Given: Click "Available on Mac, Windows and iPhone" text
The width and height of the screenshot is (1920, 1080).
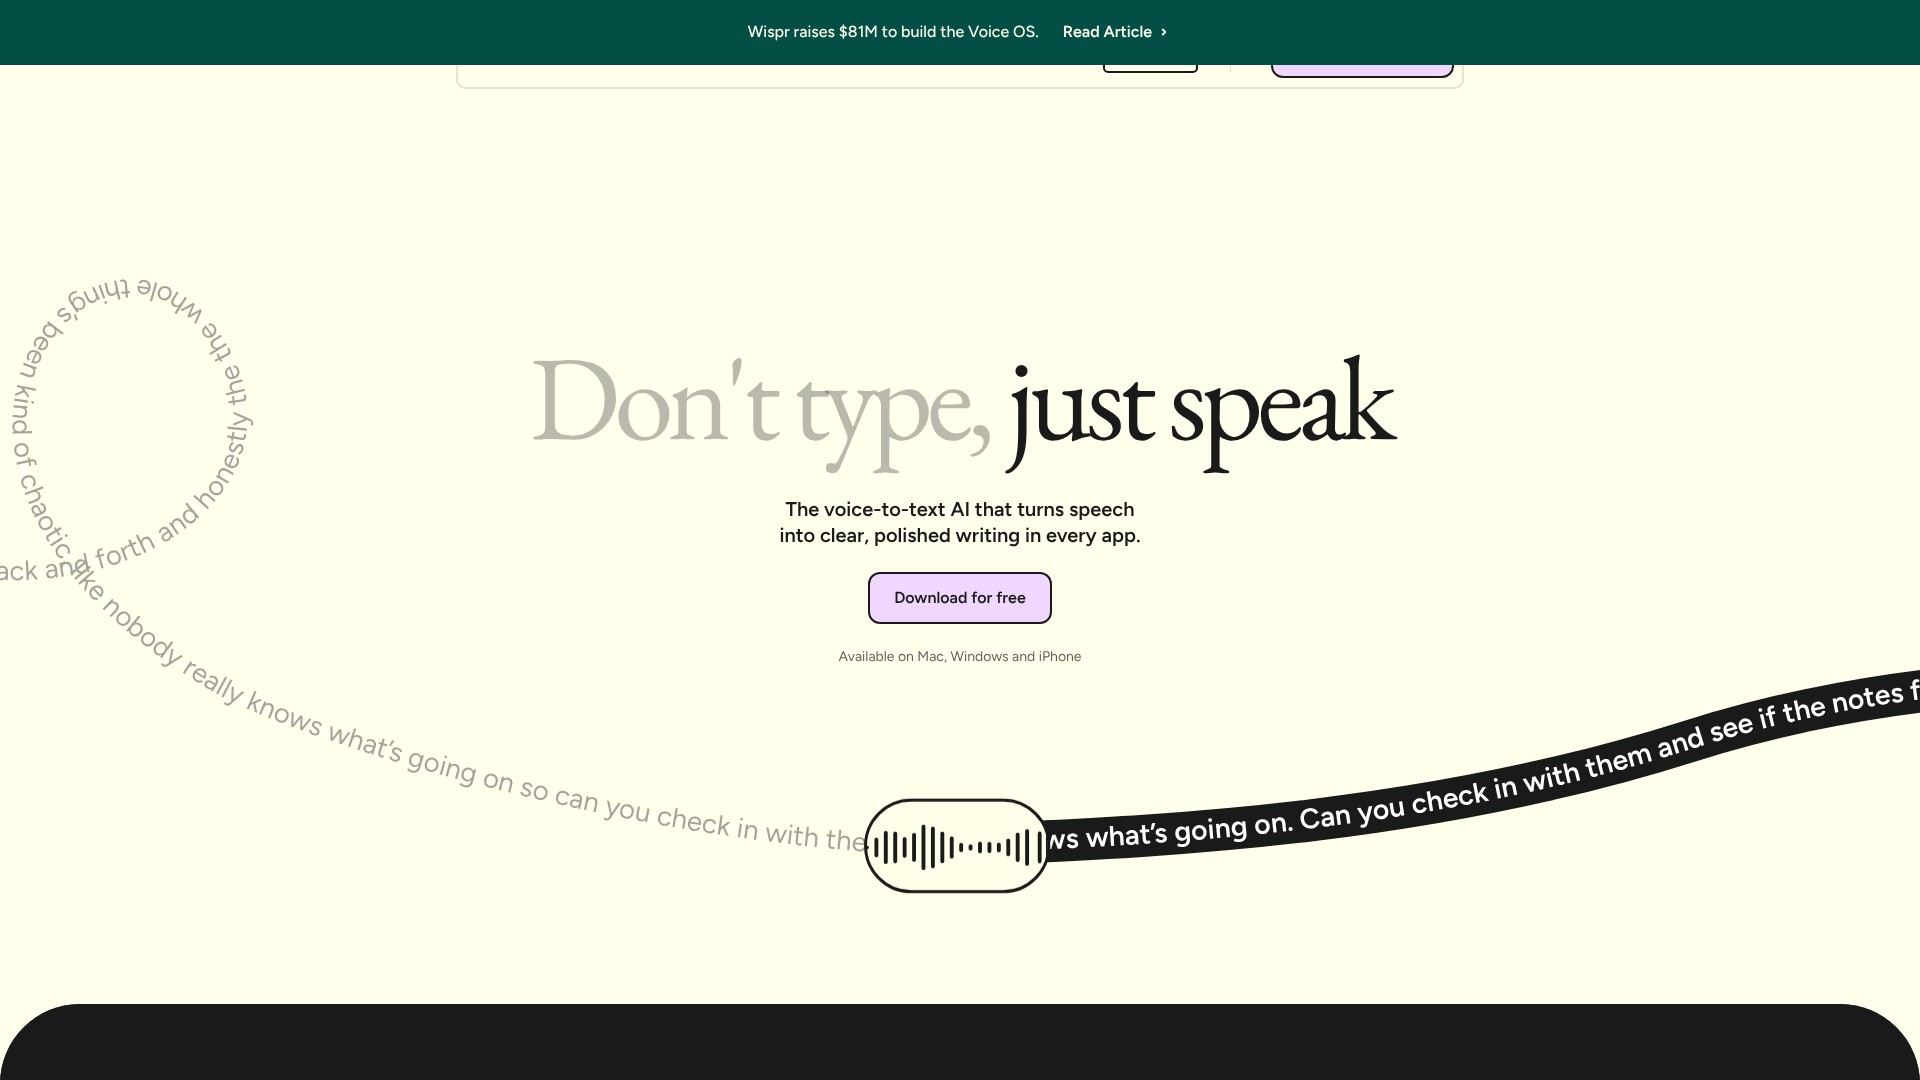Looking at the screenshot, I should (959, 657).
